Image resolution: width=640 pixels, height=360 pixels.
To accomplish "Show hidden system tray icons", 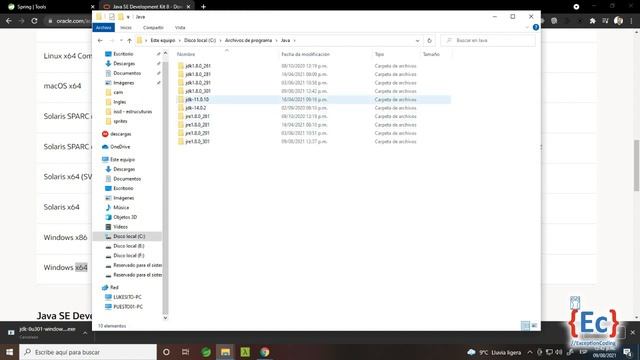I will [x=530, y=352].
